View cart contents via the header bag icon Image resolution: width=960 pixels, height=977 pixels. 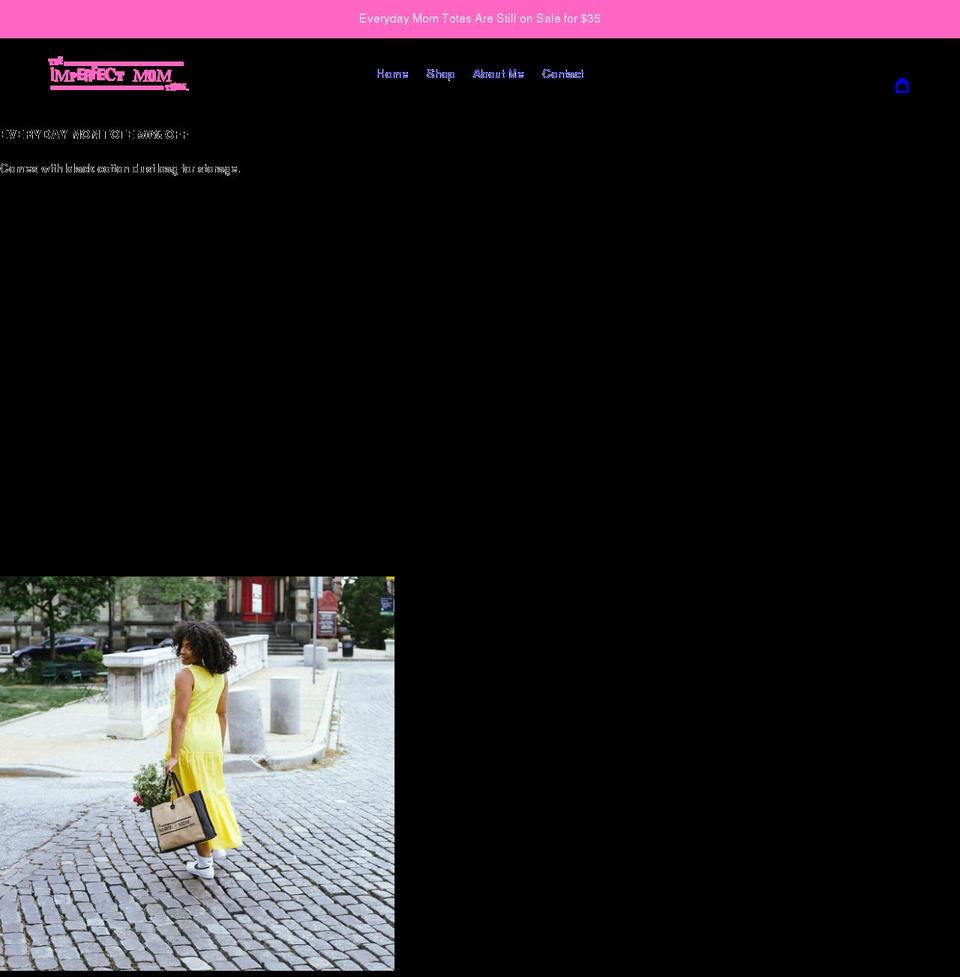902,86
